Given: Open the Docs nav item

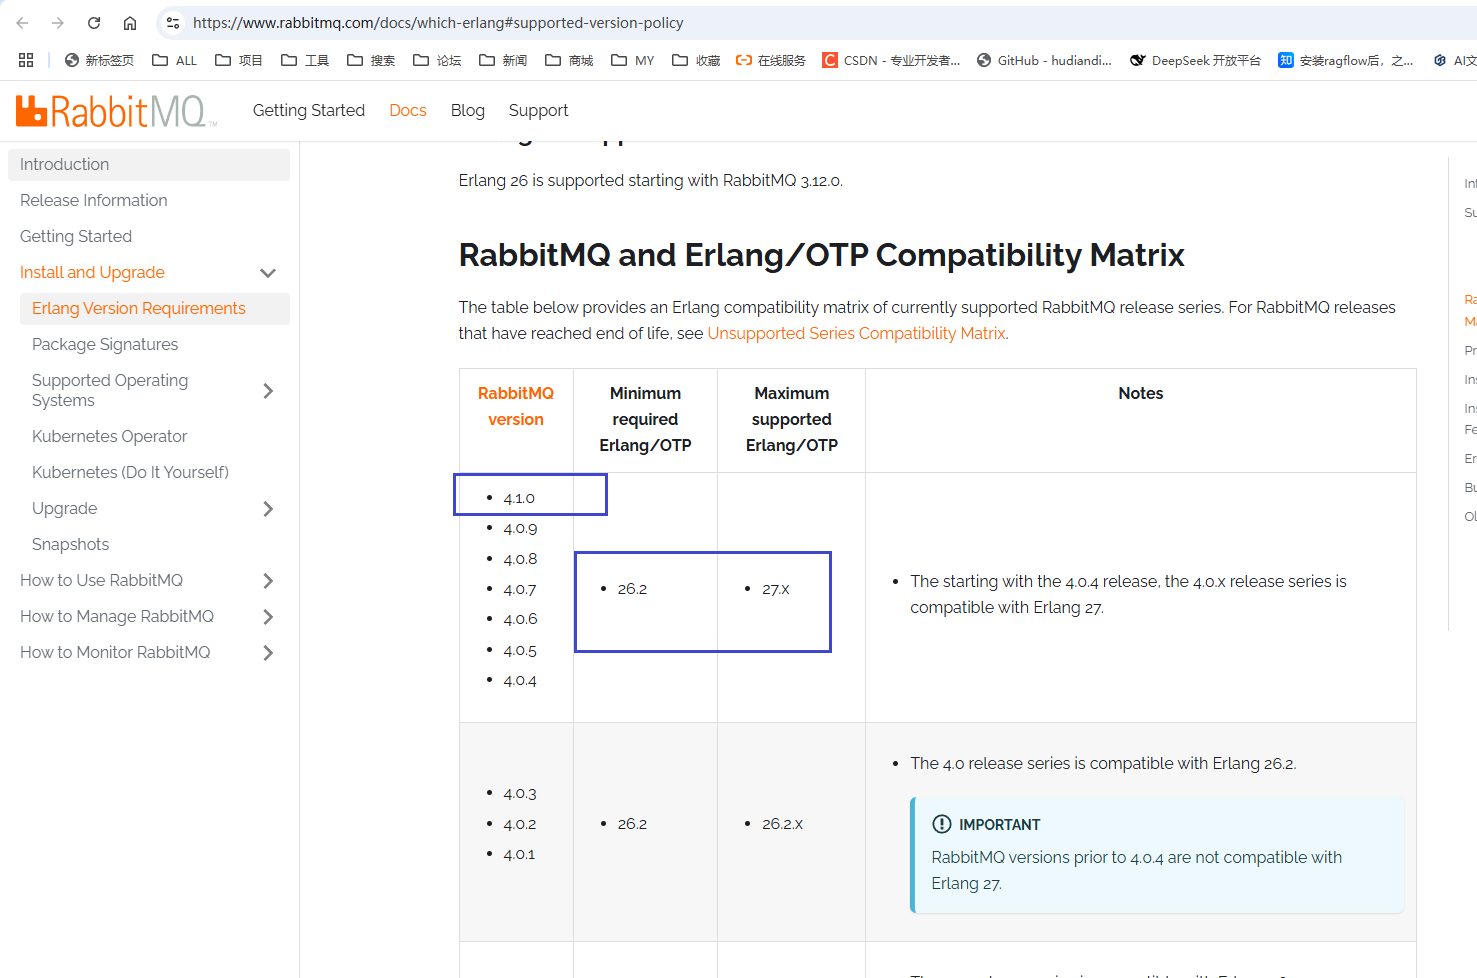Looking at the screenshot, I should (408, 110).
